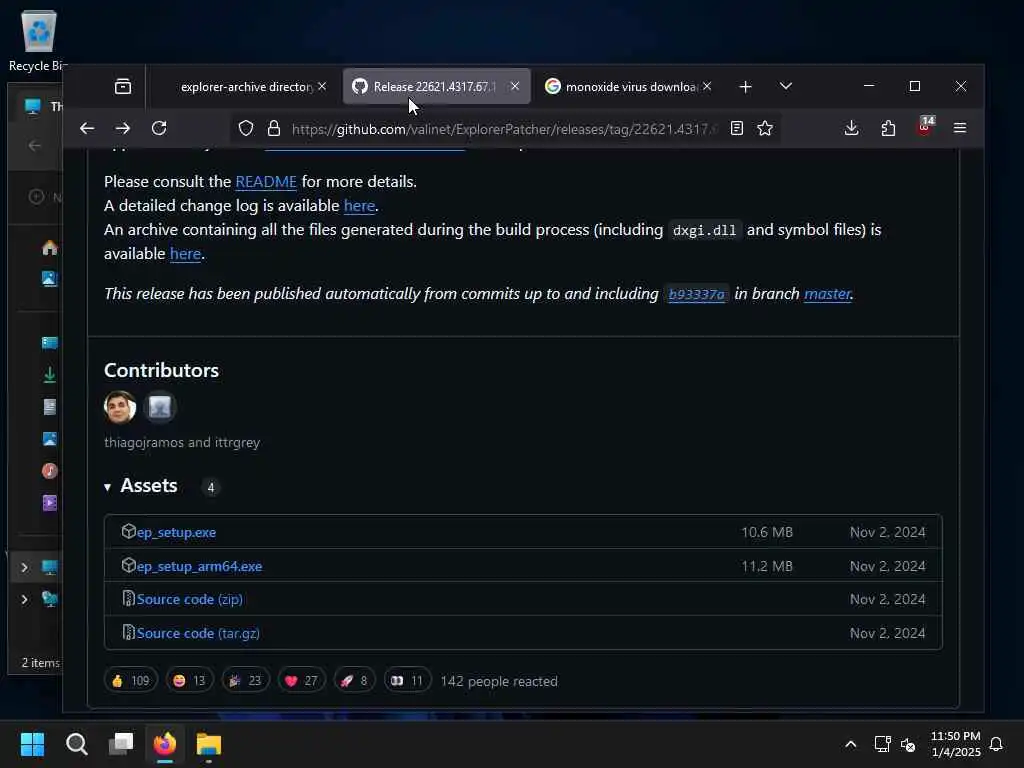
Task: Open extension with red 14 badge
Action: [925, 126]
